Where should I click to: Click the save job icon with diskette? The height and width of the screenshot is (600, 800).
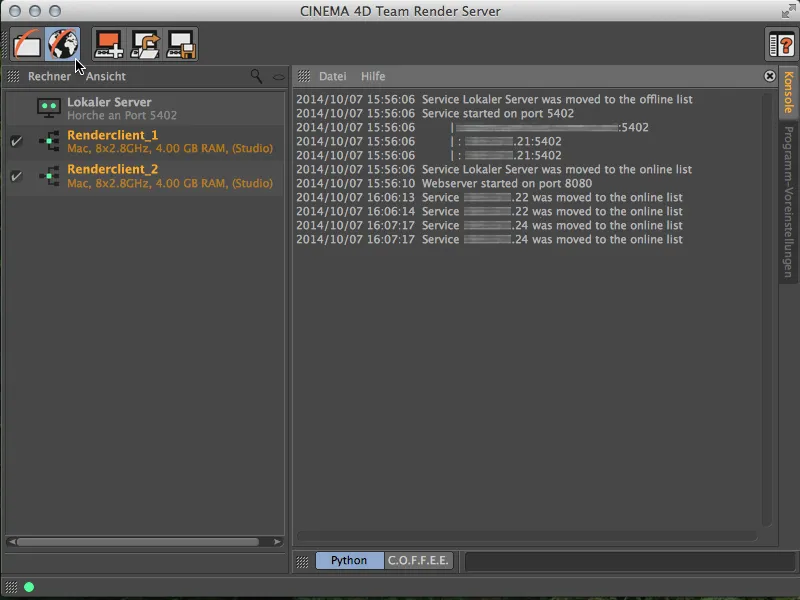click(180, 42)
